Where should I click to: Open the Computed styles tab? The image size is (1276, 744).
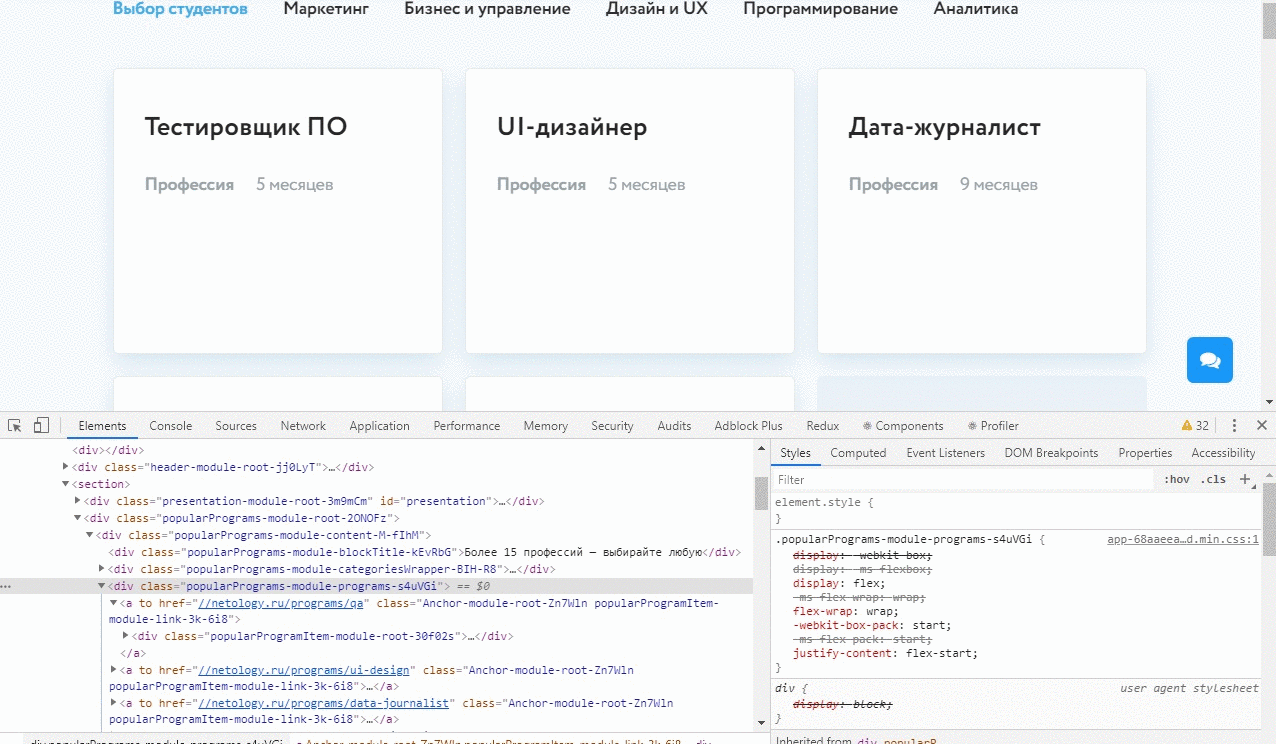[x=857, y=453]
